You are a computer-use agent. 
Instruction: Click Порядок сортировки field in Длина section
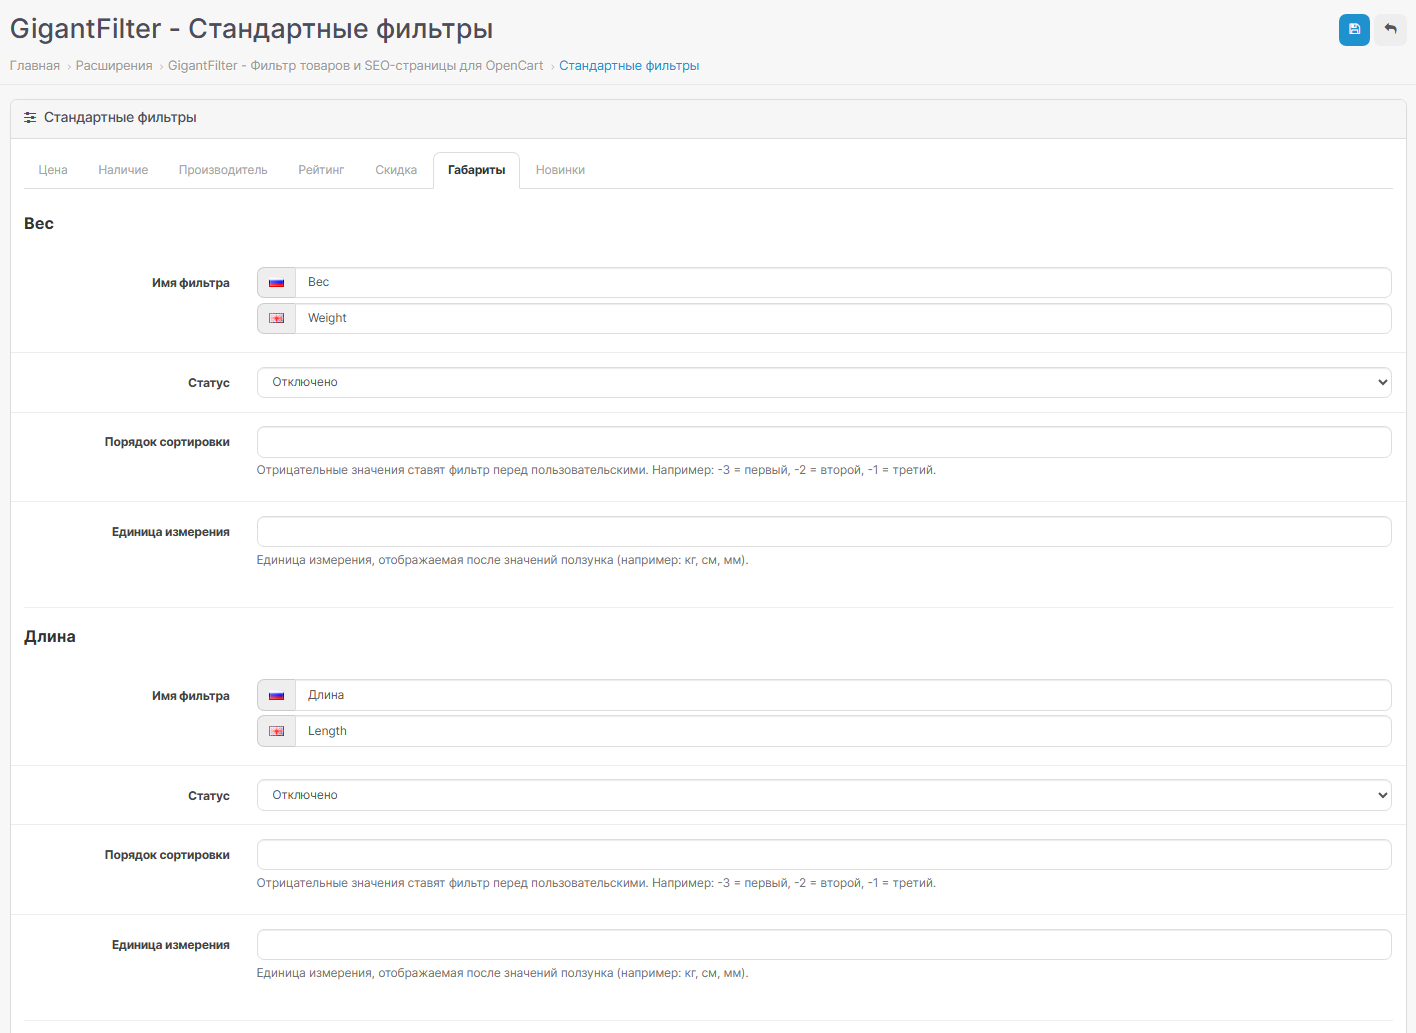pyautogui.click(x=824, y=855)
